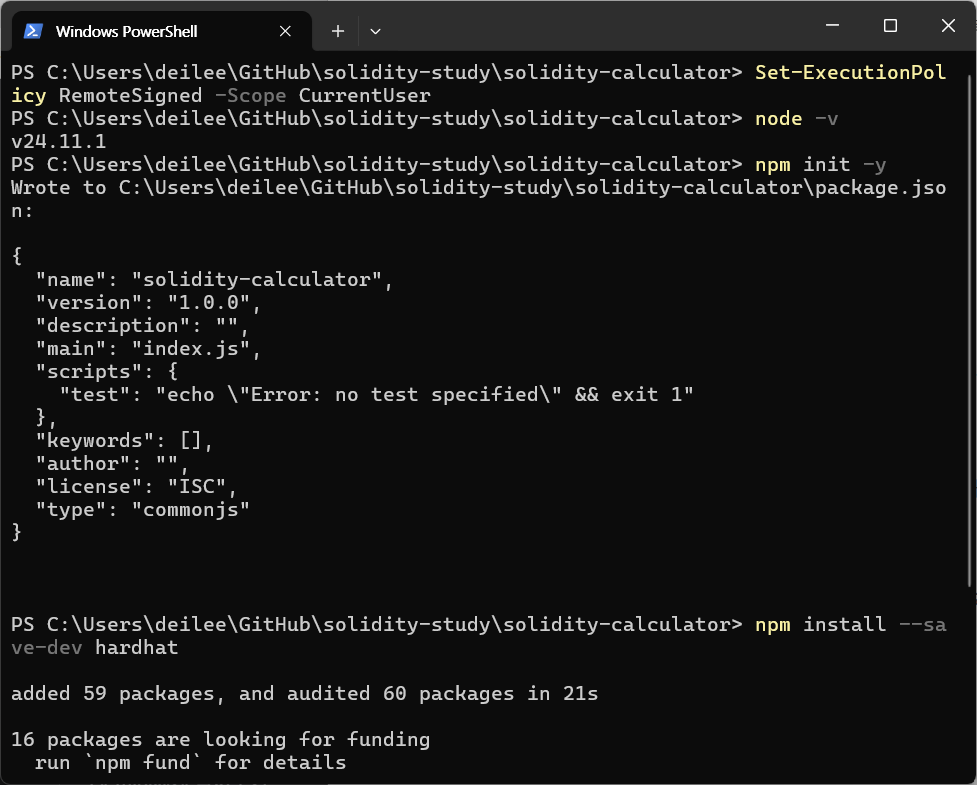Viewport: 977px width, 785px height.
Task: Click the '-Scope' parameter text
Action: (250, 95)
